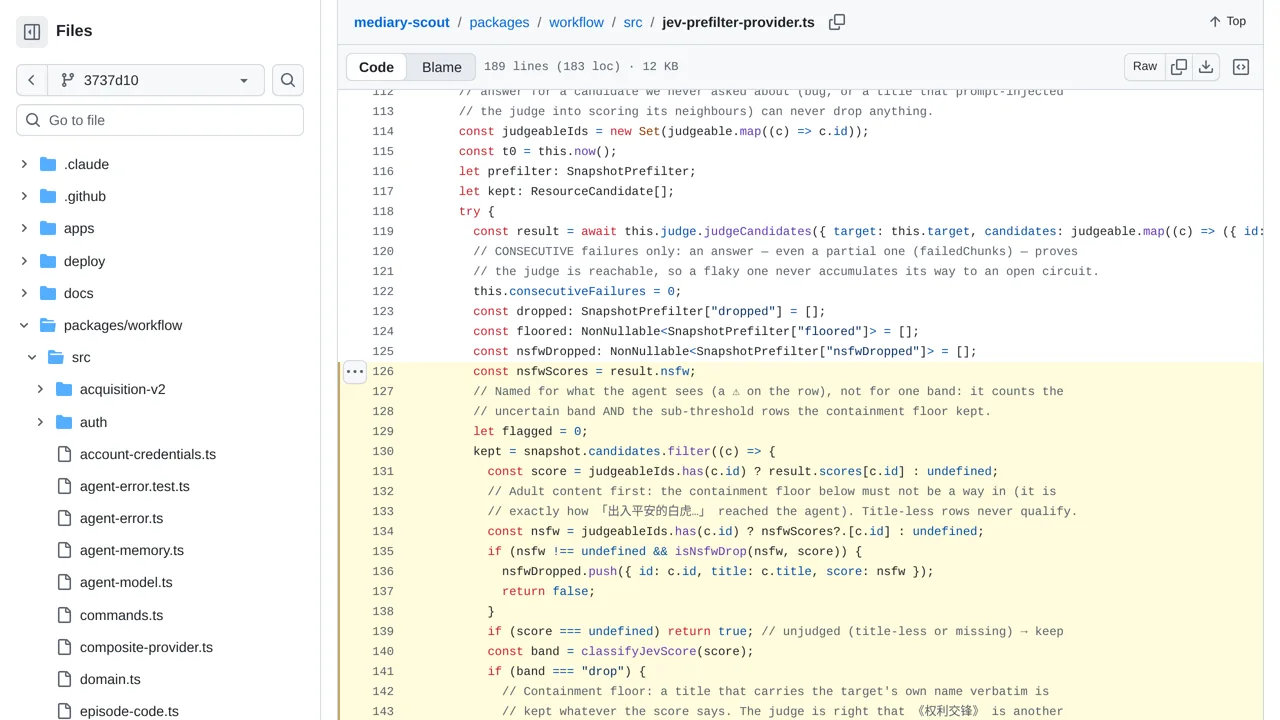Viewport: 1280px width, 720px height.
Task: Open account-credentials.ts file
Action: pyautogui.click(x=148, y=454)
